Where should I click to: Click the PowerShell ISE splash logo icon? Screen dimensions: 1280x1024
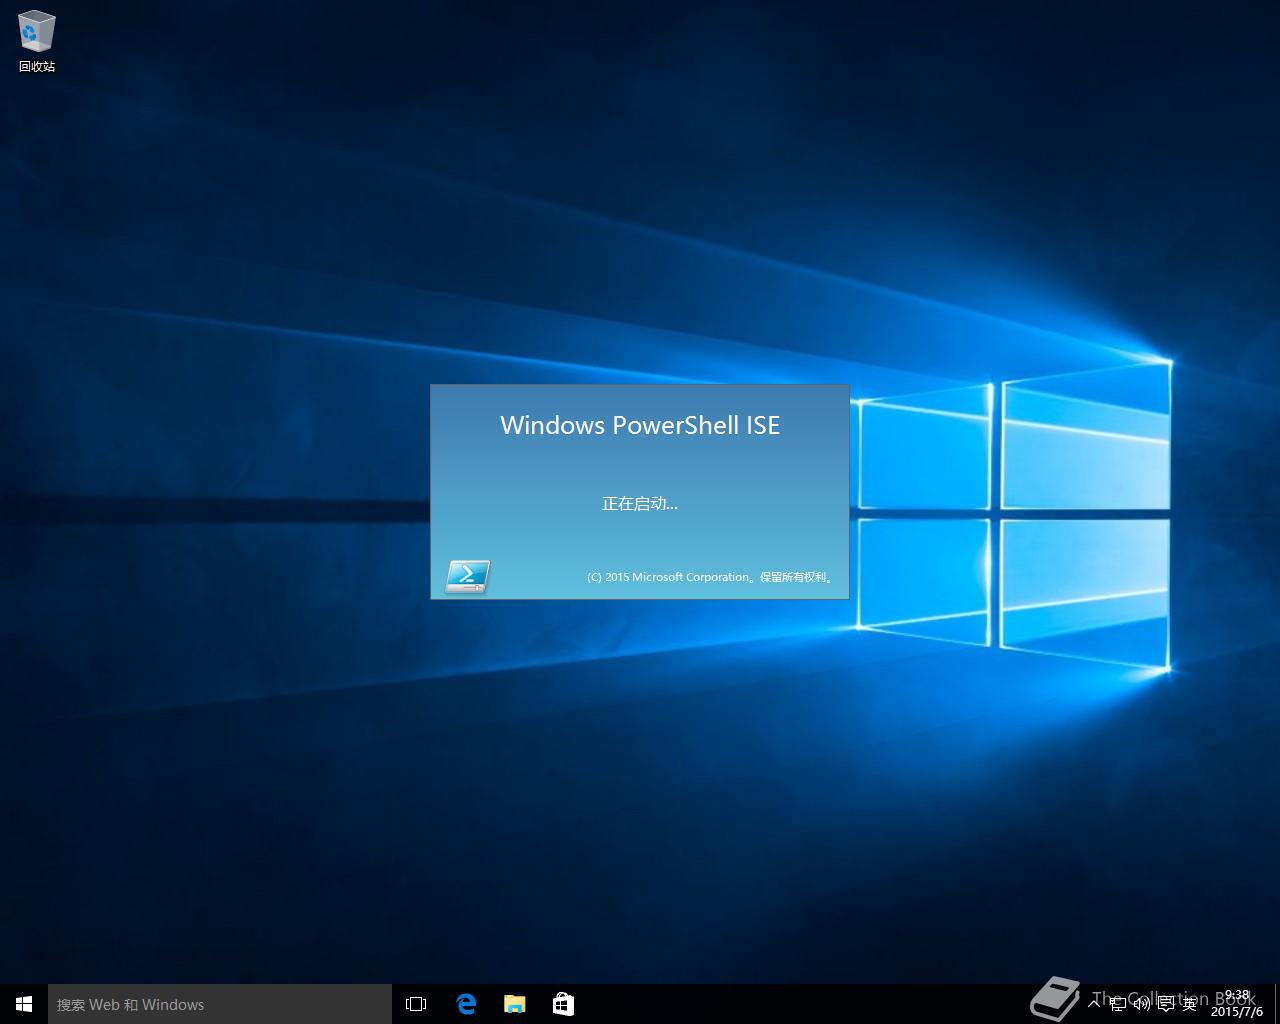tap(467, 576)
